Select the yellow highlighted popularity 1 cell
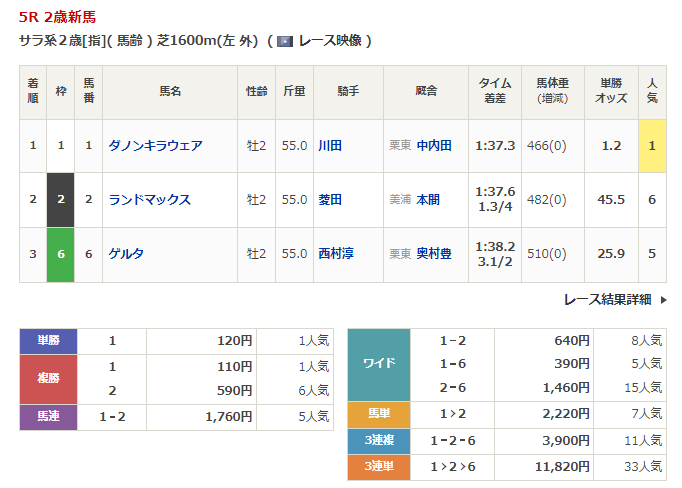The image size is (682, 488). 652,145
